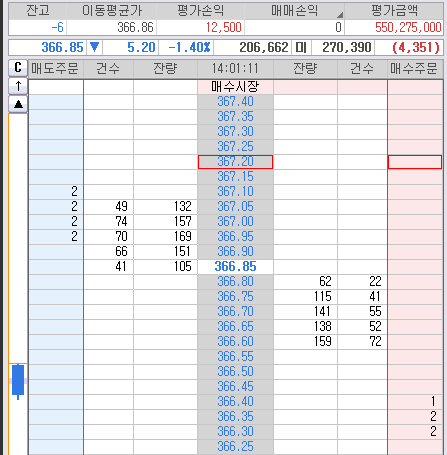Select price 367.00 in the ladder
The image size is (447, 455).
click(x=235, y=221)
